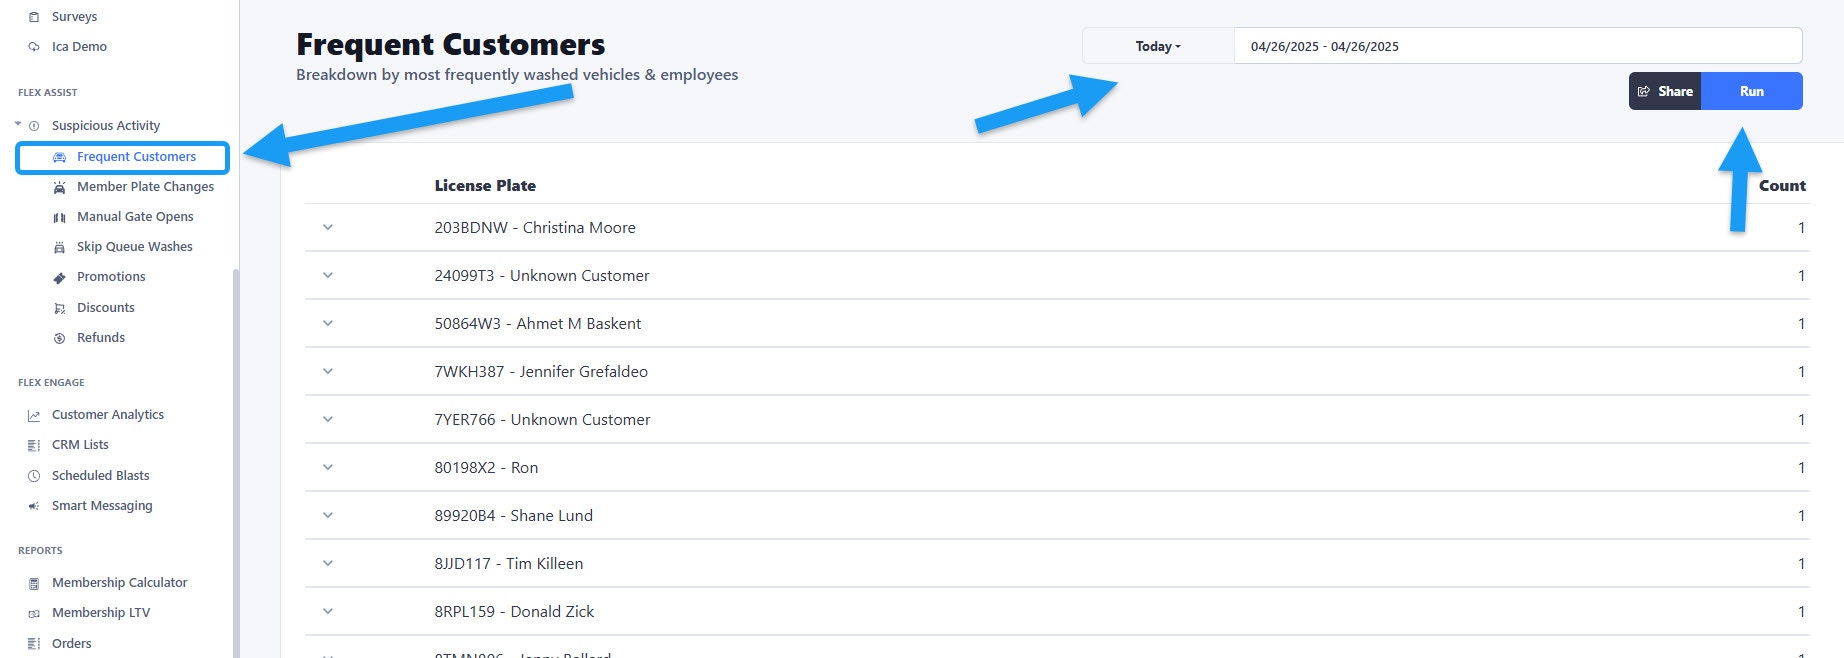Expand the 80198X2 Ron row
The width and height of the screenshot is (1844, 658).
[328, 467]
